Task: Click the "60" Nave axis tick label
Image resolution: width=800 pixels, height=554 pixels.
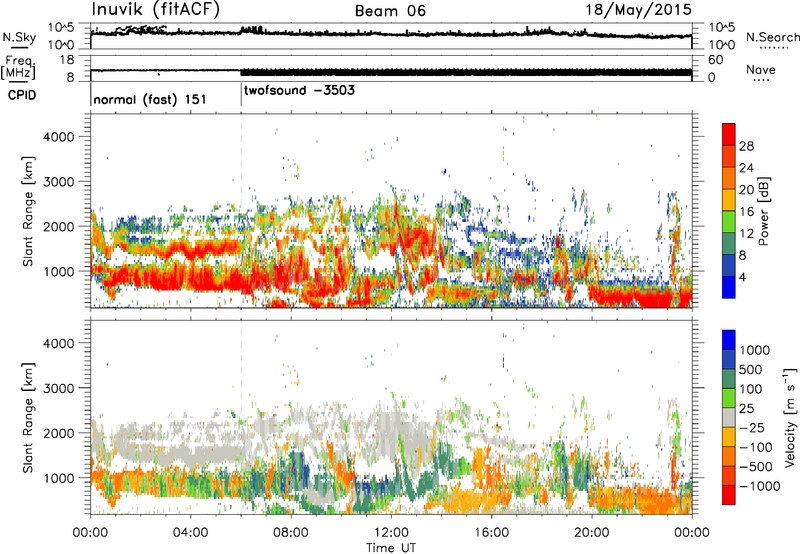Action: (x=715, y=60)
